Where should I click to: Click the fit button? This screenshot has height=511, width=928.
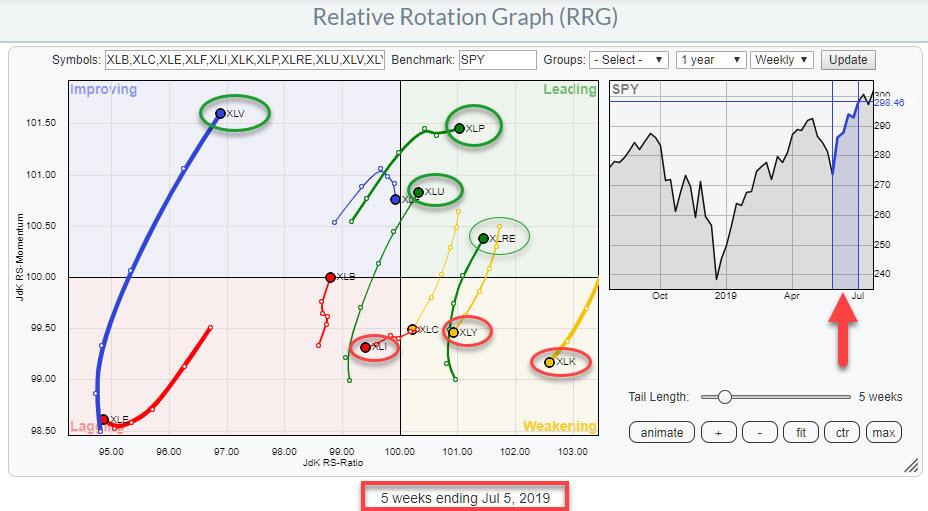pos(801,433)
